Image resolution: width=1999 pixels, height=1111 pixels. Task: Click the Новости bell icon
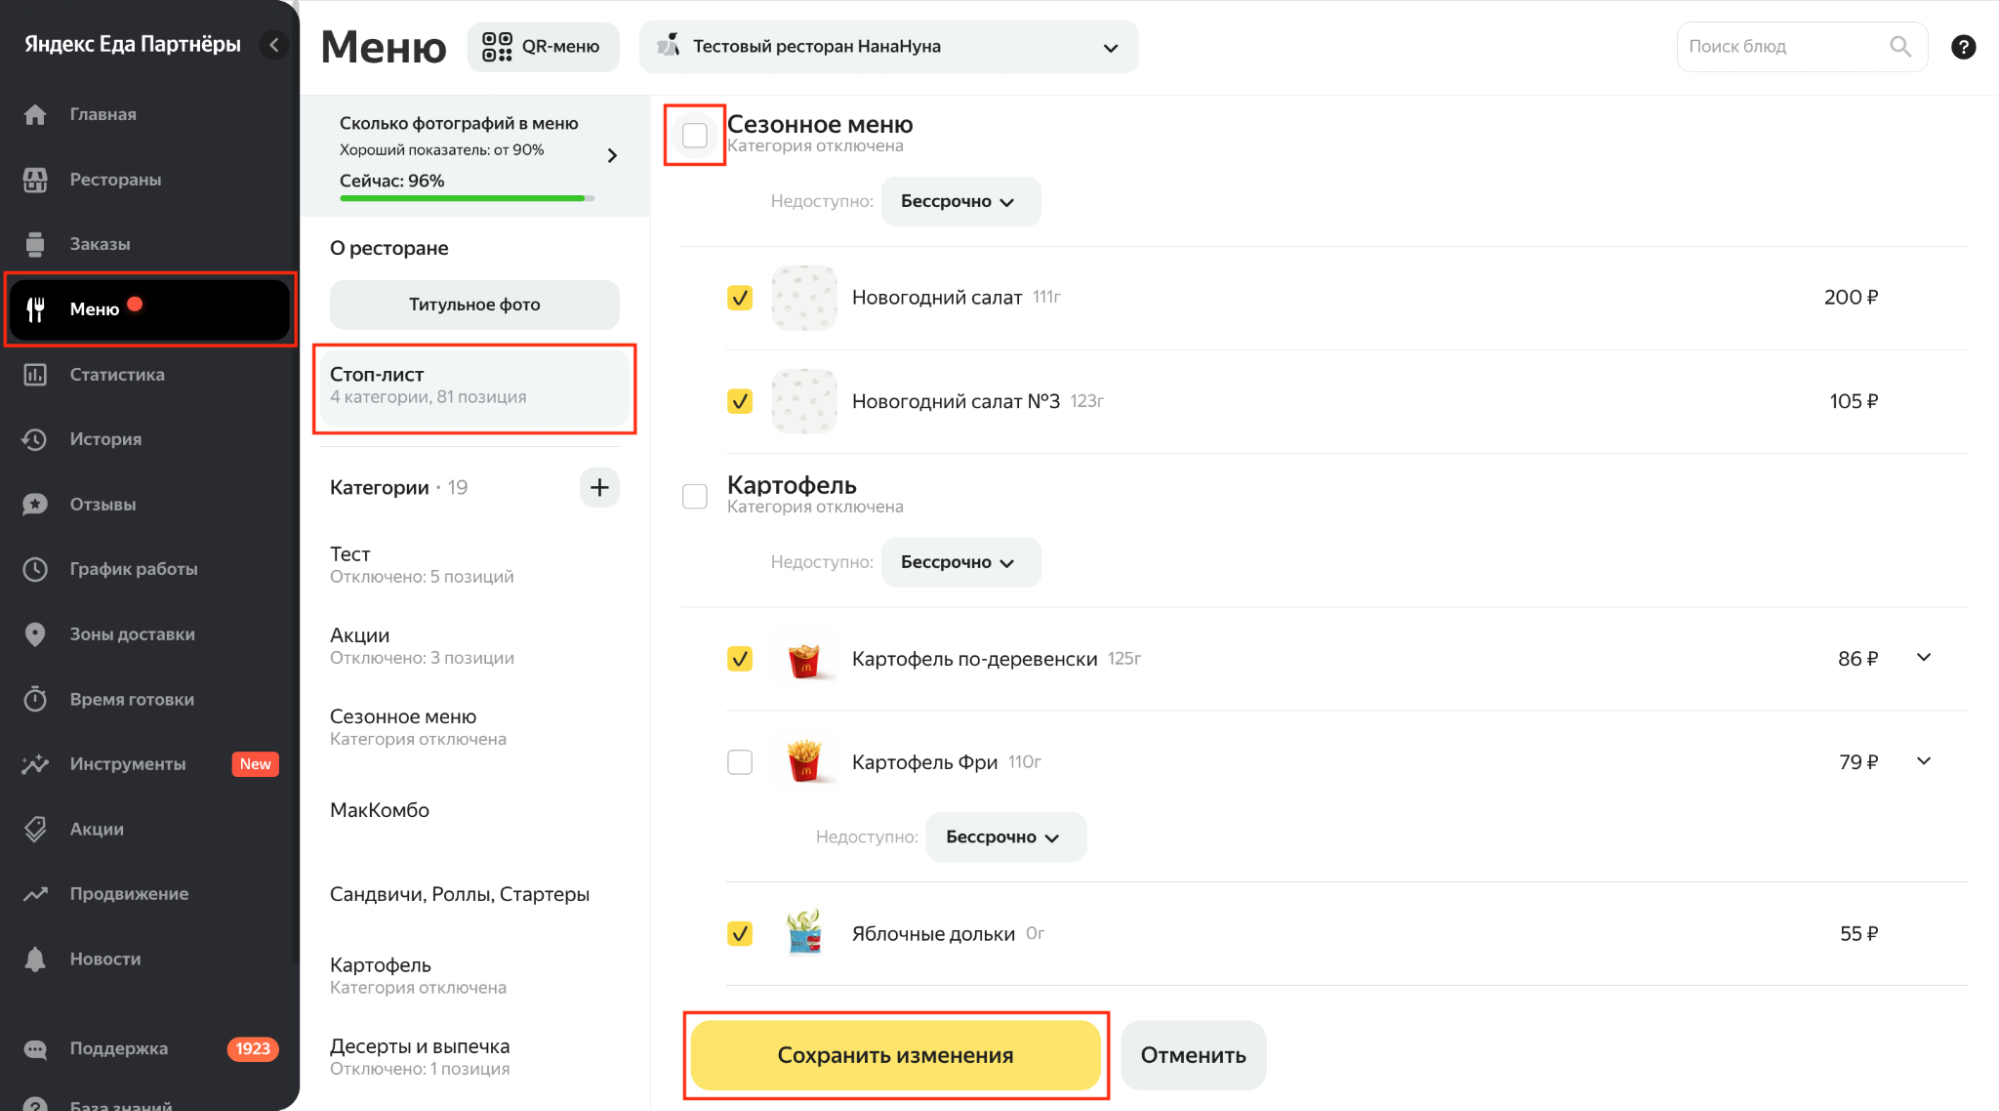35,959
